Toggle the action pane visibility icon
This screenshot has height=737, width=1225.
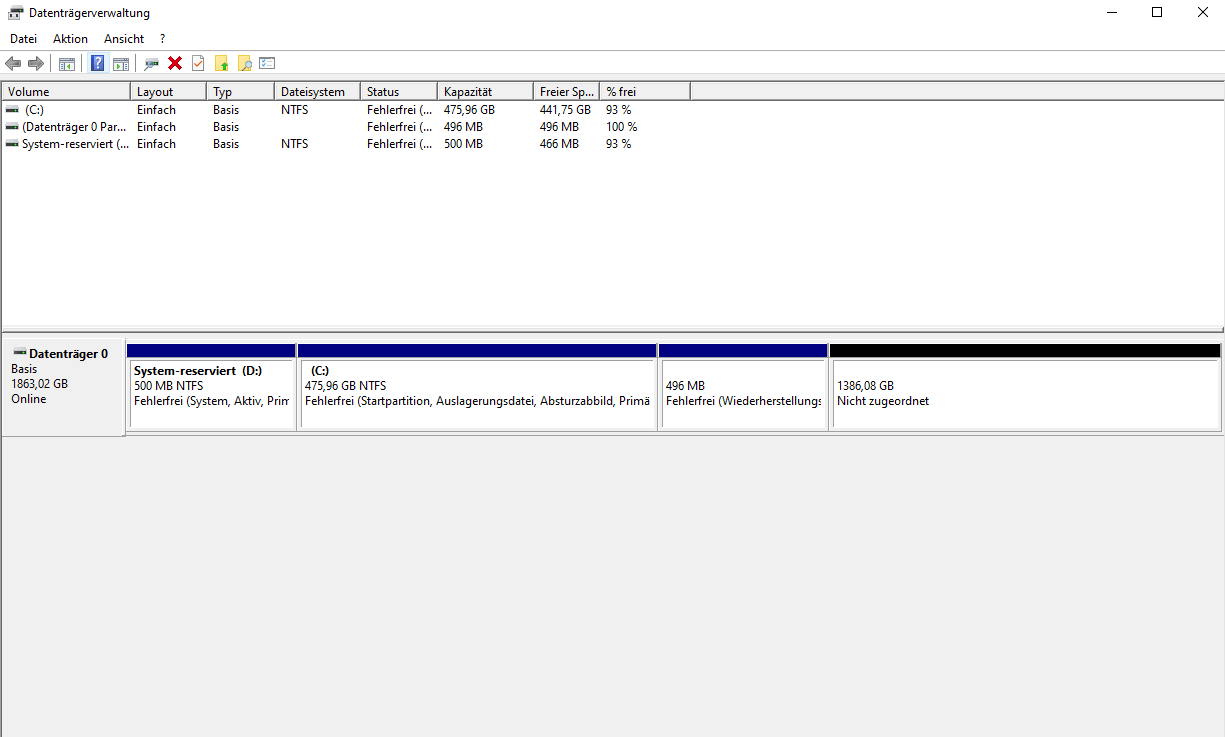(x=120, y=63)
